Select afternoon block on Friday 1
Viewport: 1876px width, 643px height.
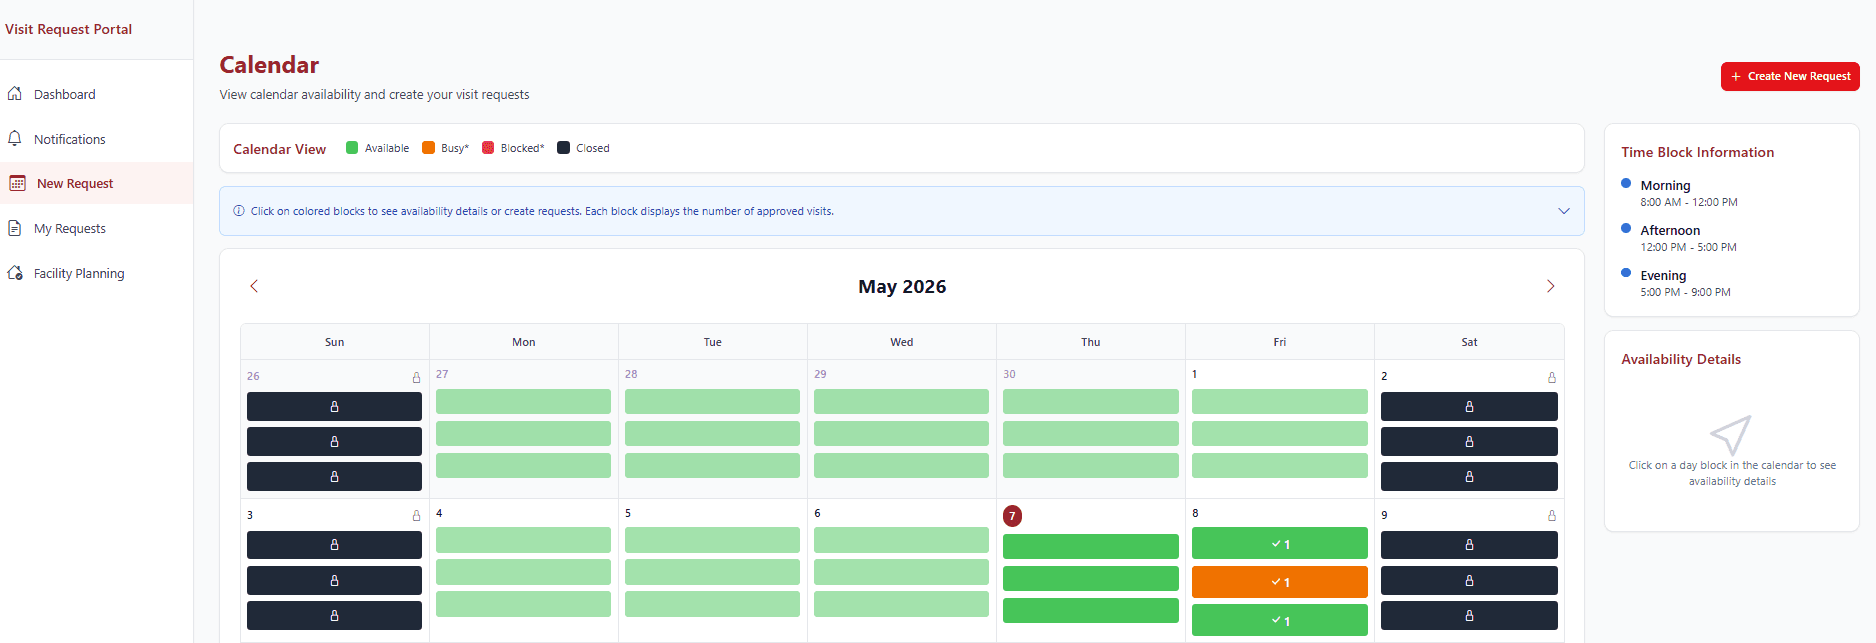tap(1279, 433)
